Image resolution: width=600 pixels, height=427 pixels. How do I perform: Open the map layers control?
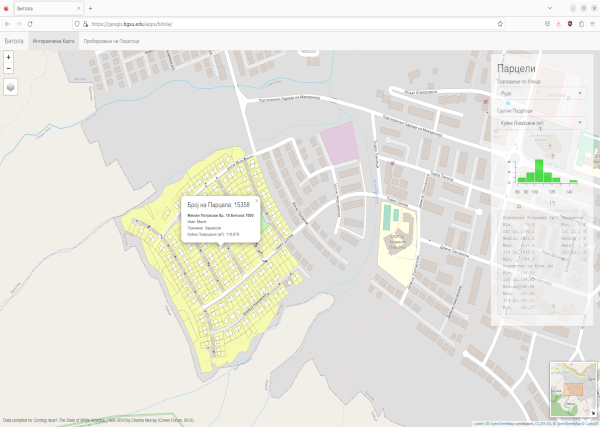click(10, 87)
